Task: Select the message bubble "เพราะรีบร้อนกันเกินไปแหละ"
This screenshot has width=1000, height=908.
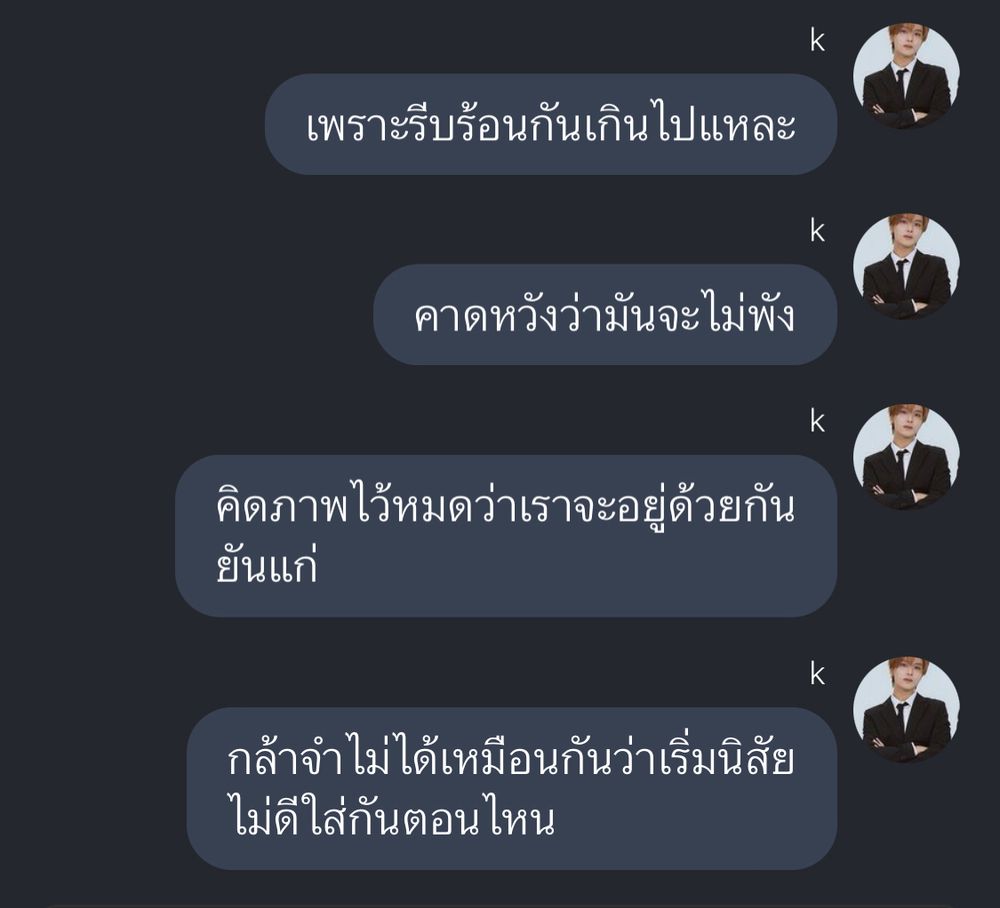Action: point(551,124)
